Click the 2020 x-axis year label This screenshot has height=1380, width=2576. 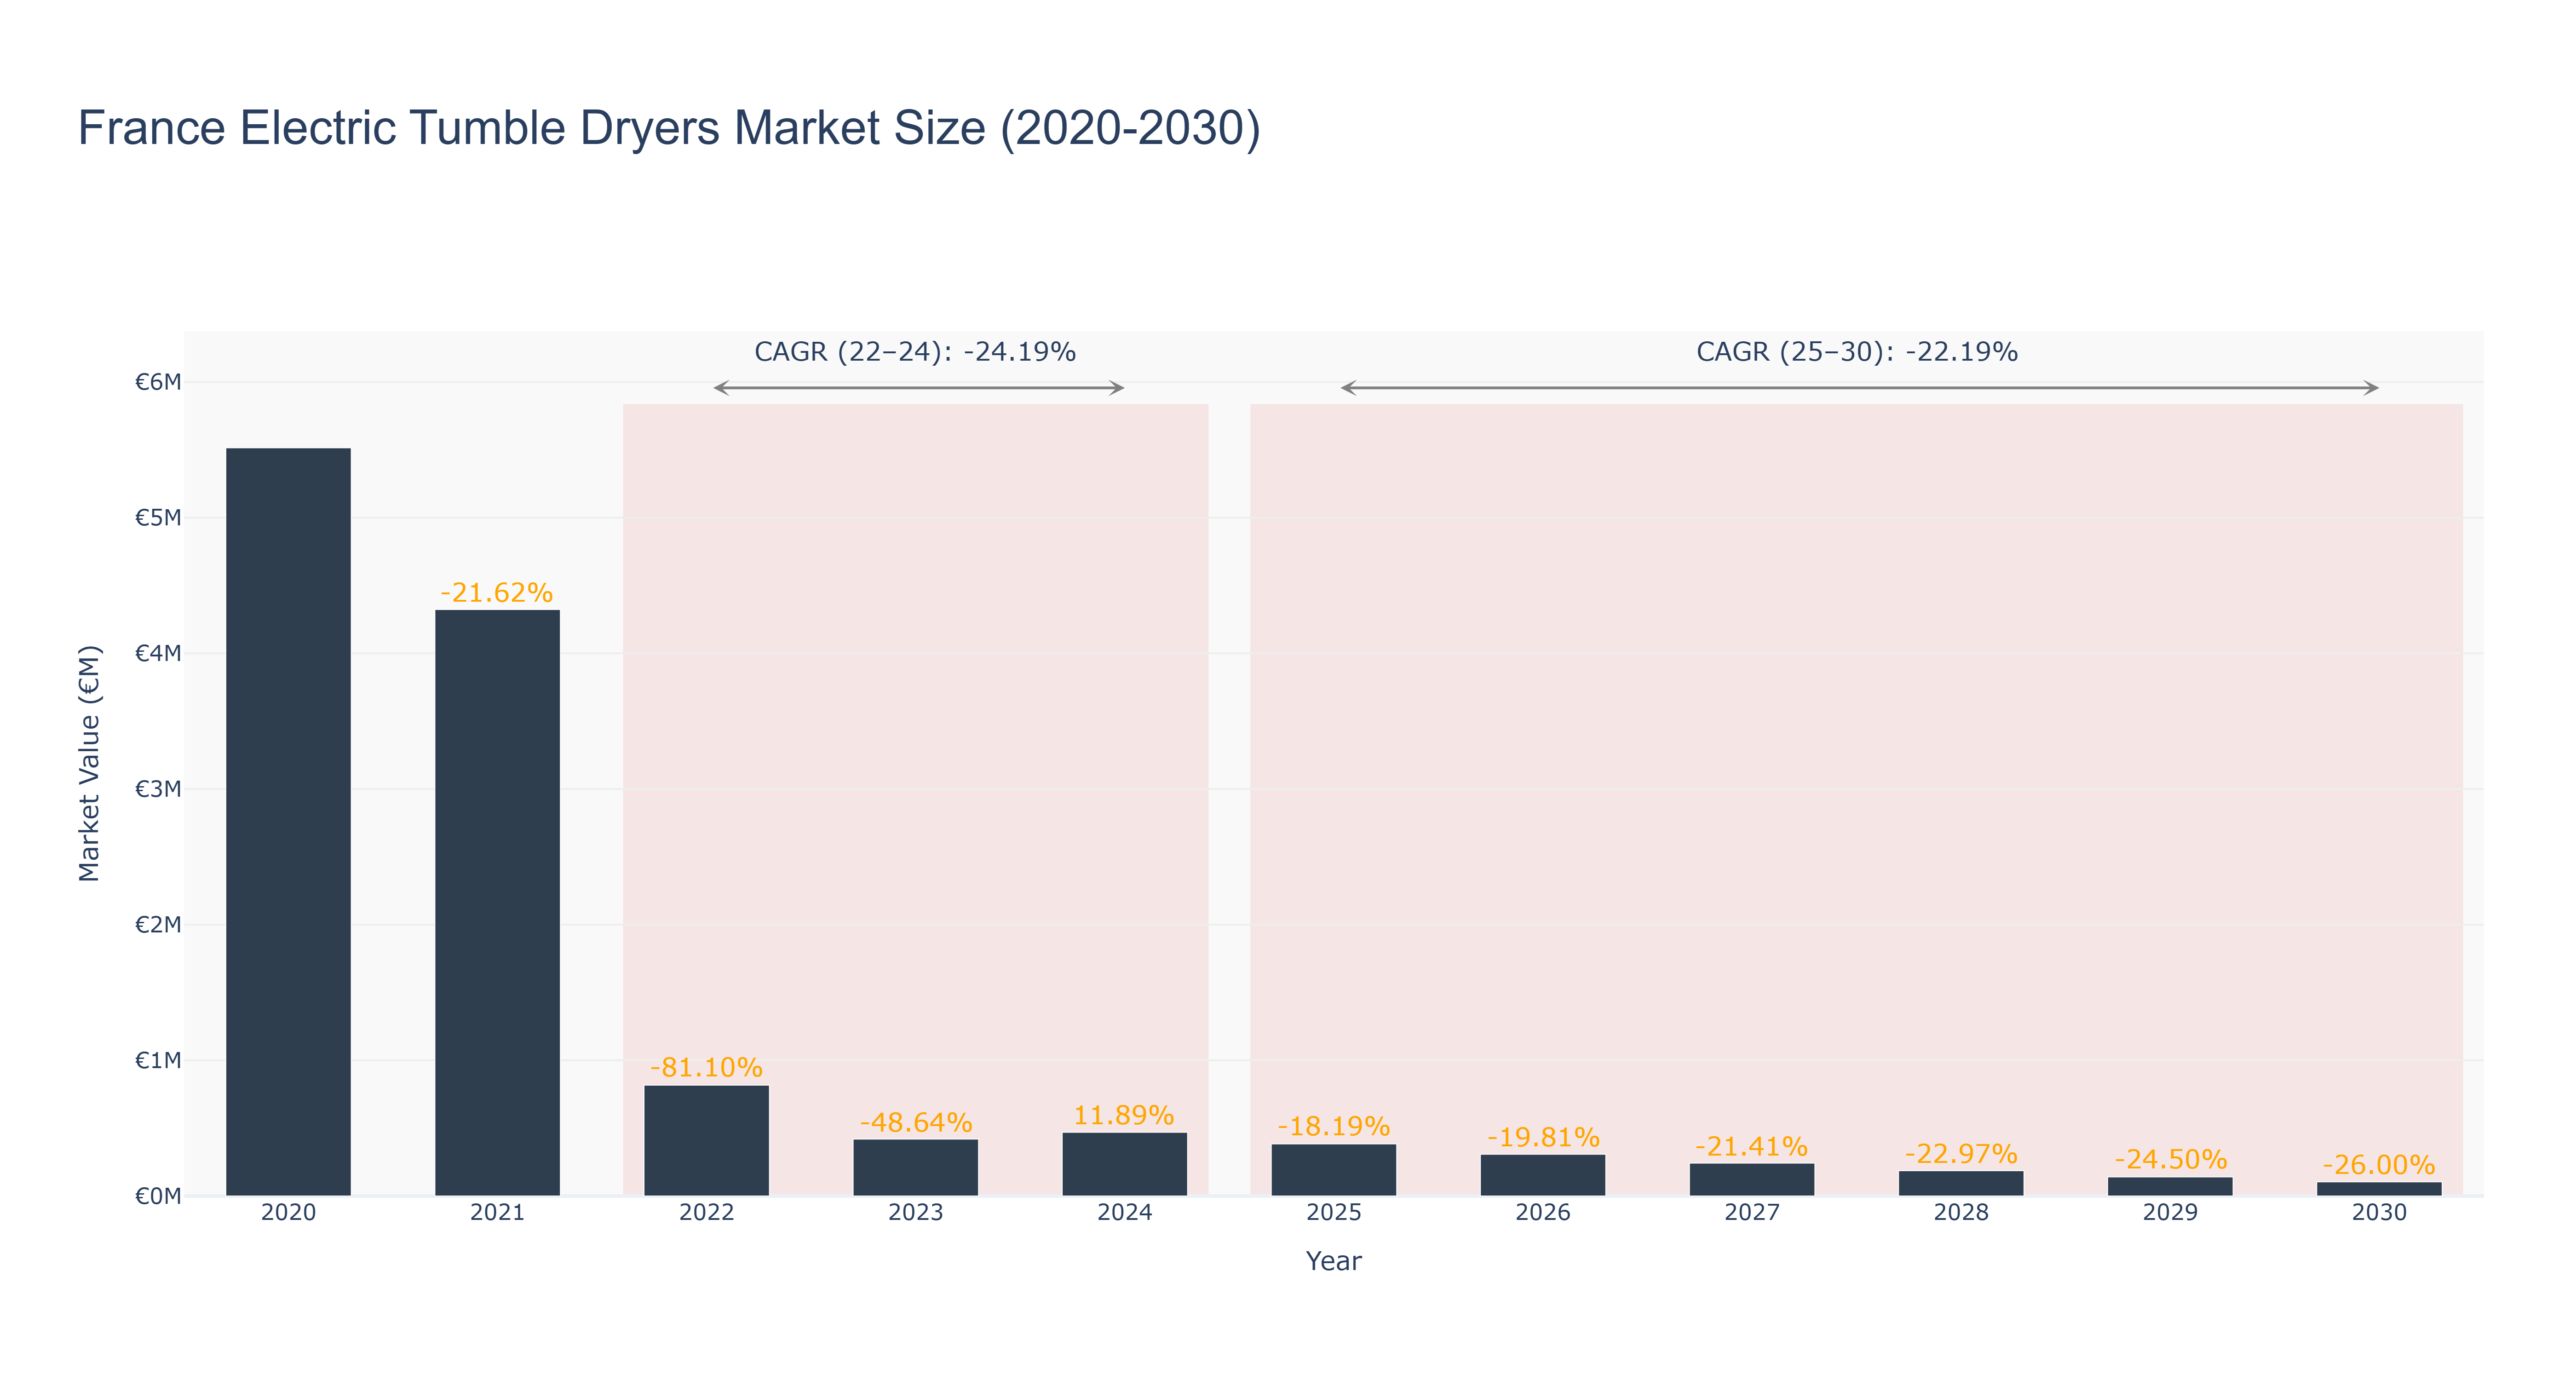point(288,1213)
